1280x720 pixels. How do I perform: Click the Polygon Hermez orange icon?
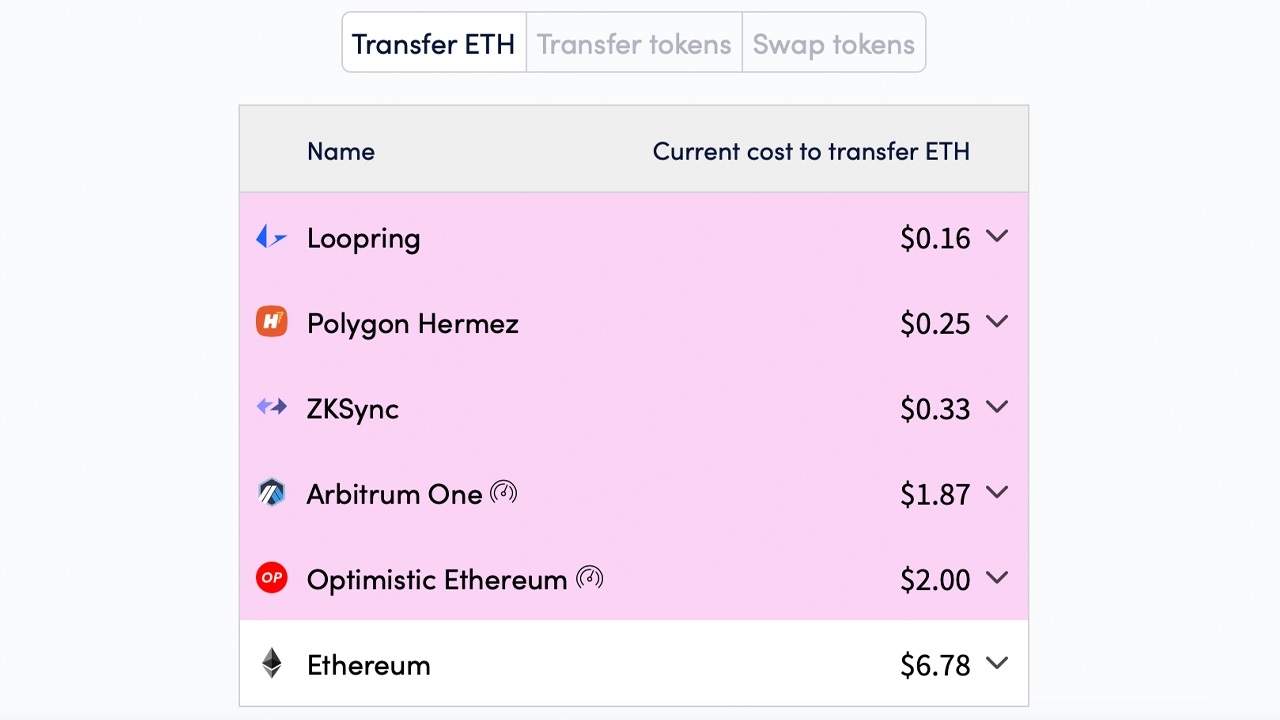pyautogui.click(x=271, y=322)
